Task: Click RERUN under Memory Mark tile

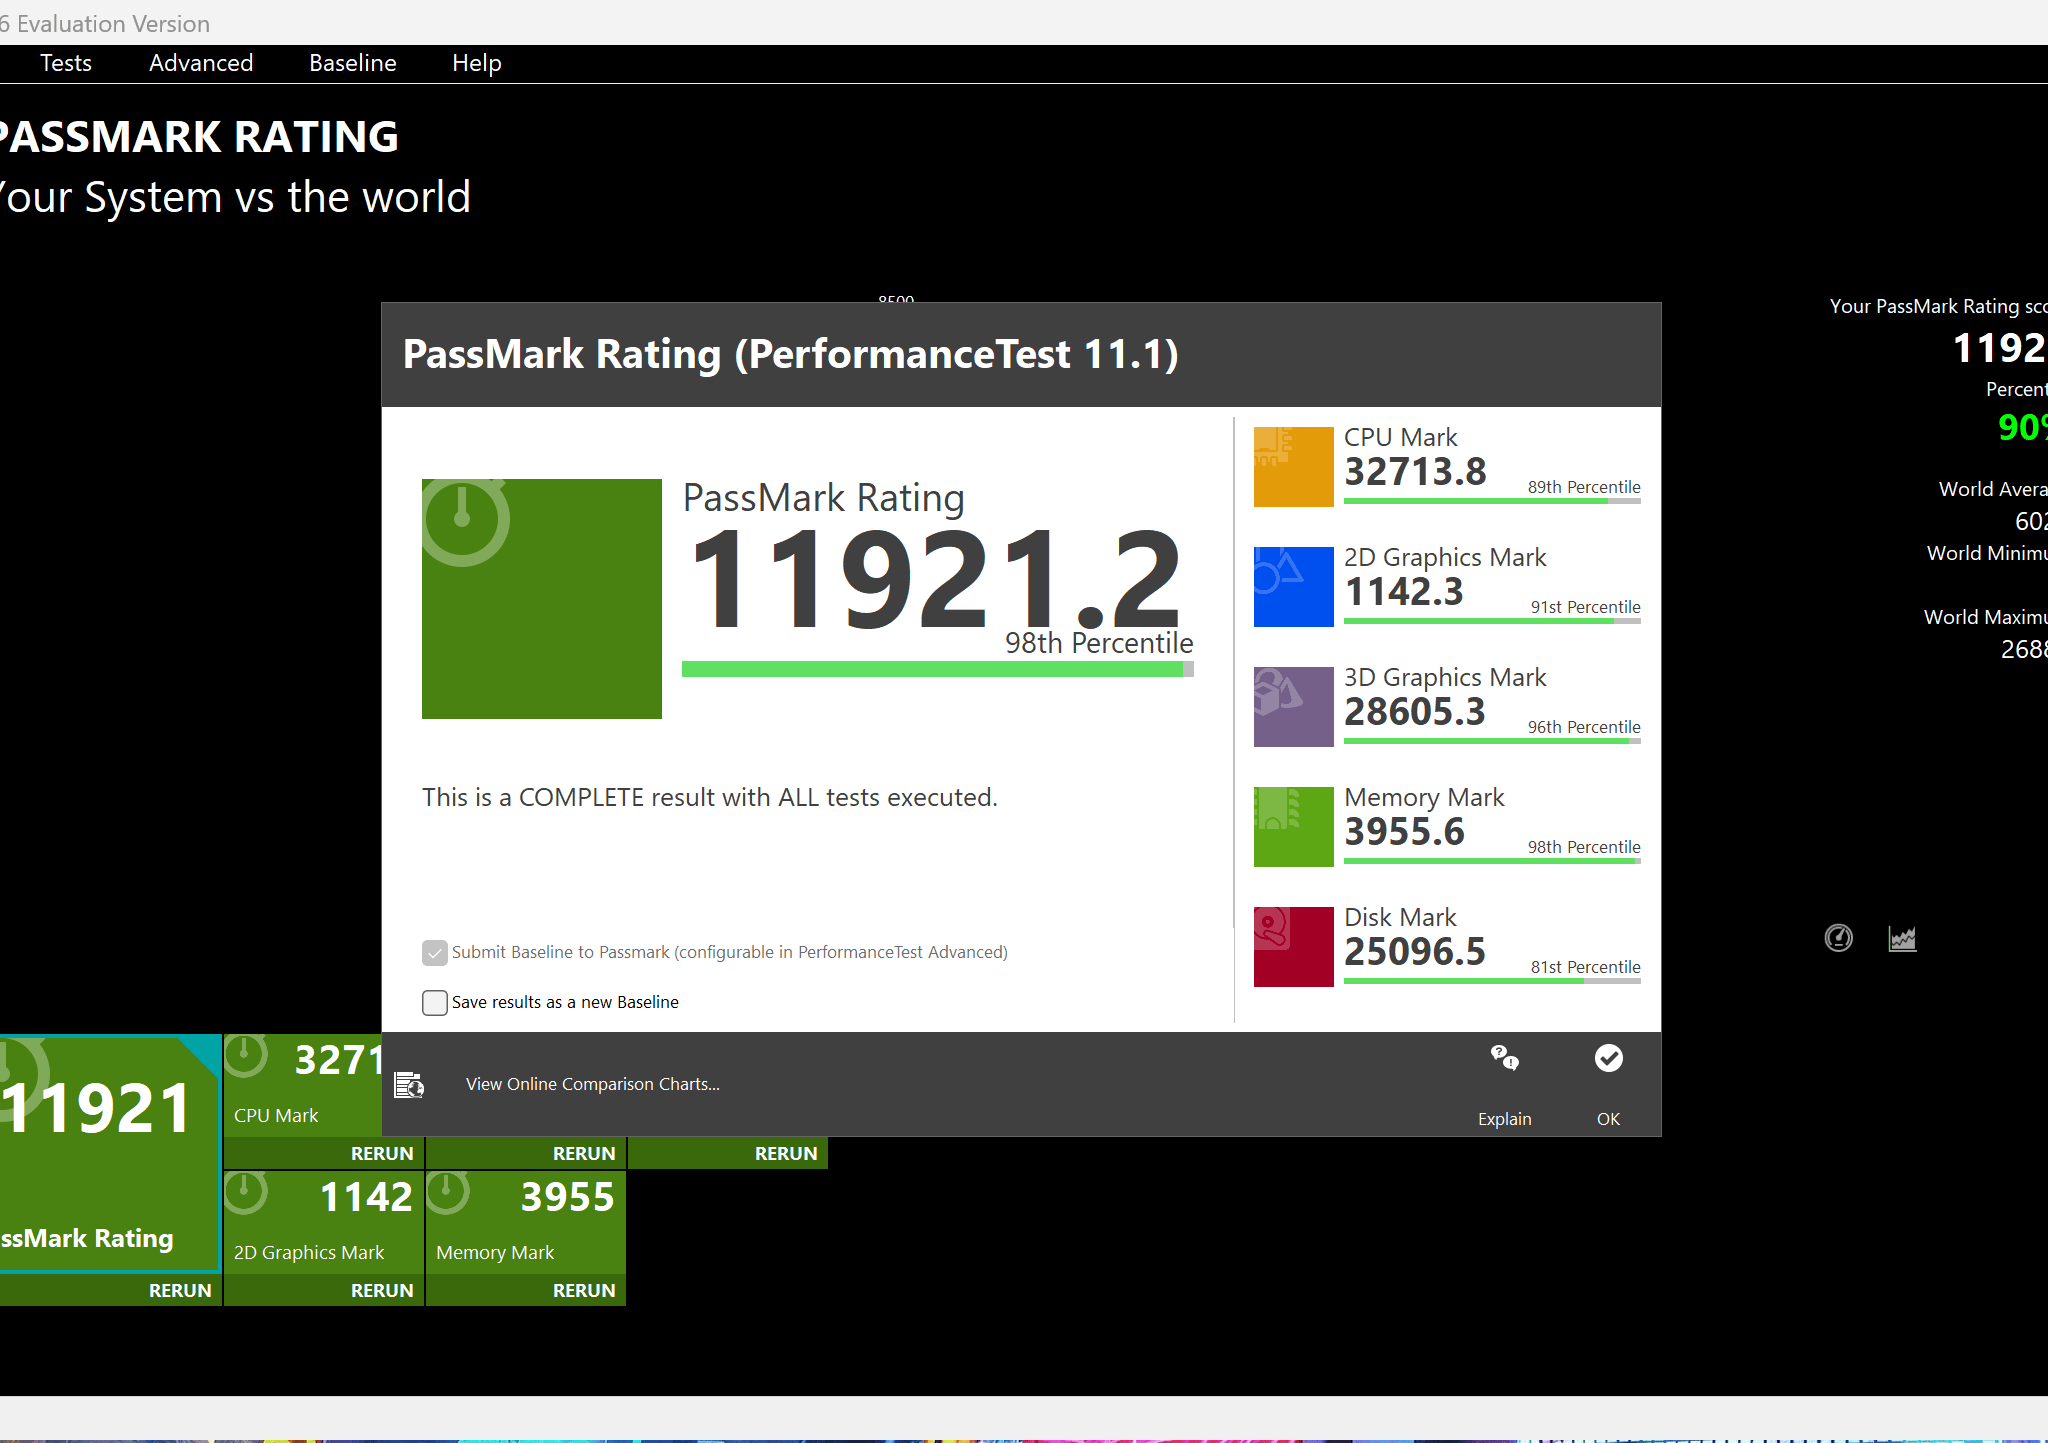Action: (584, 1291)
